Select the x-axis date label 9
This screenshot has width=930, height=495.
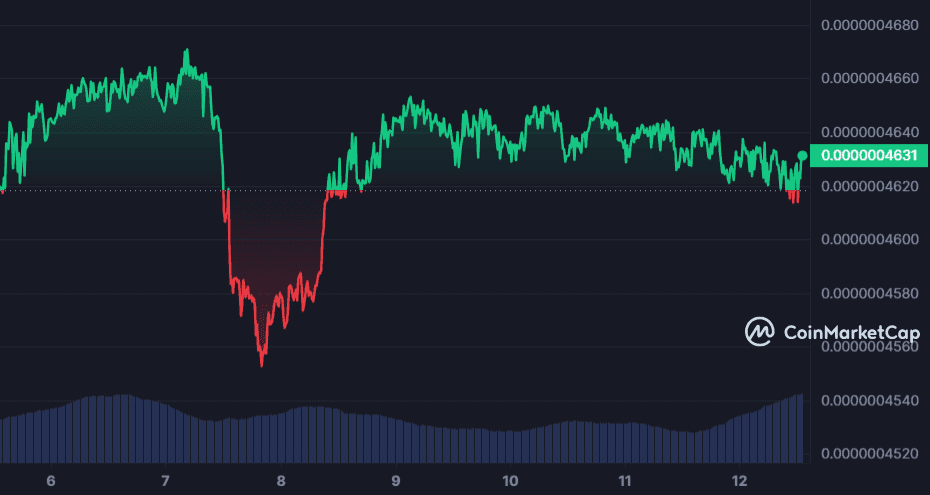click(396, 481)
